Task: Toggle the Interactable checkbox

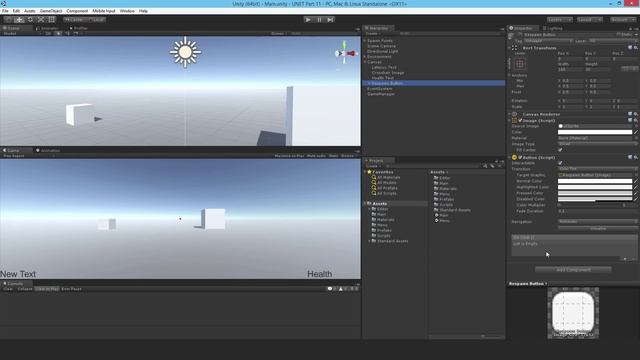Action: 560,163
